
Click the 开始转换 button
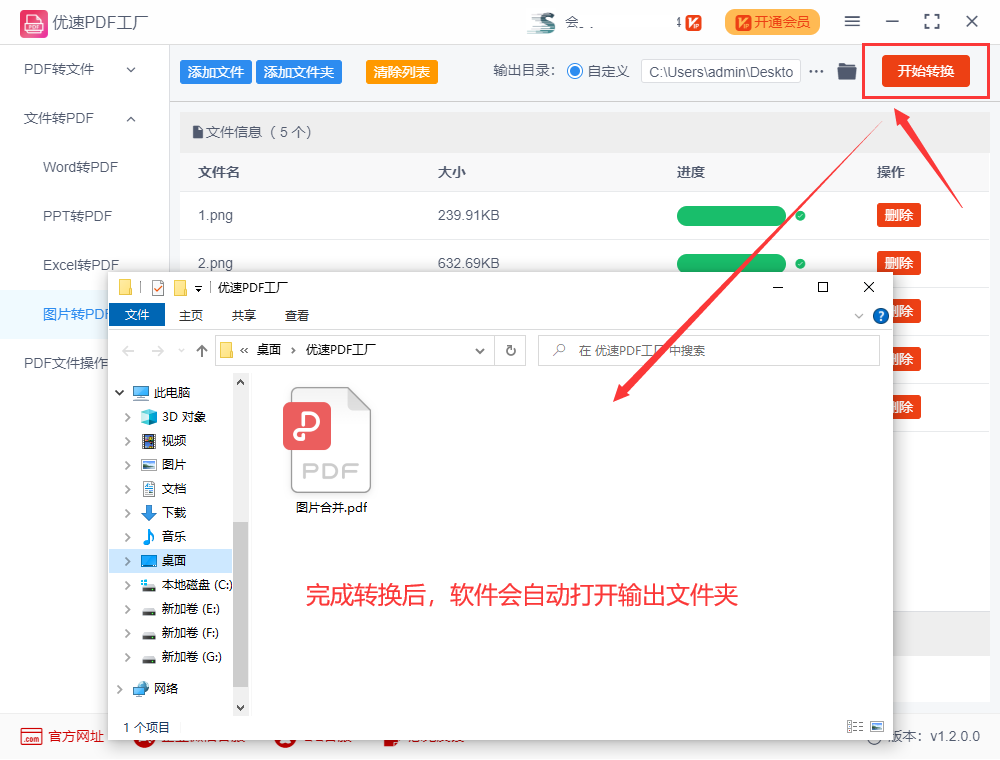click(926, 71)
